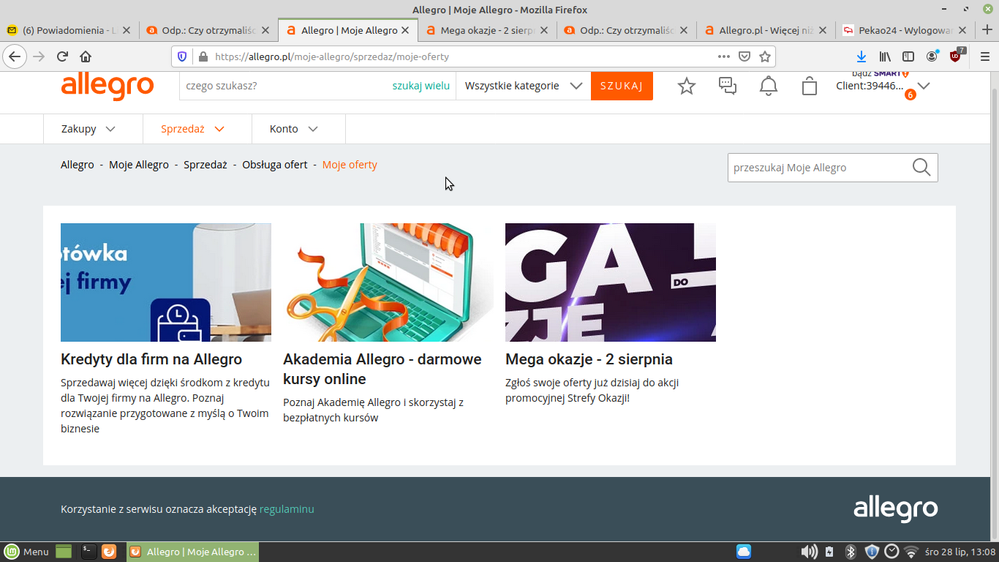Open the Firefox library icon
Image resolution: width=999 pixels, height=562 pixels.
(885, 57)
